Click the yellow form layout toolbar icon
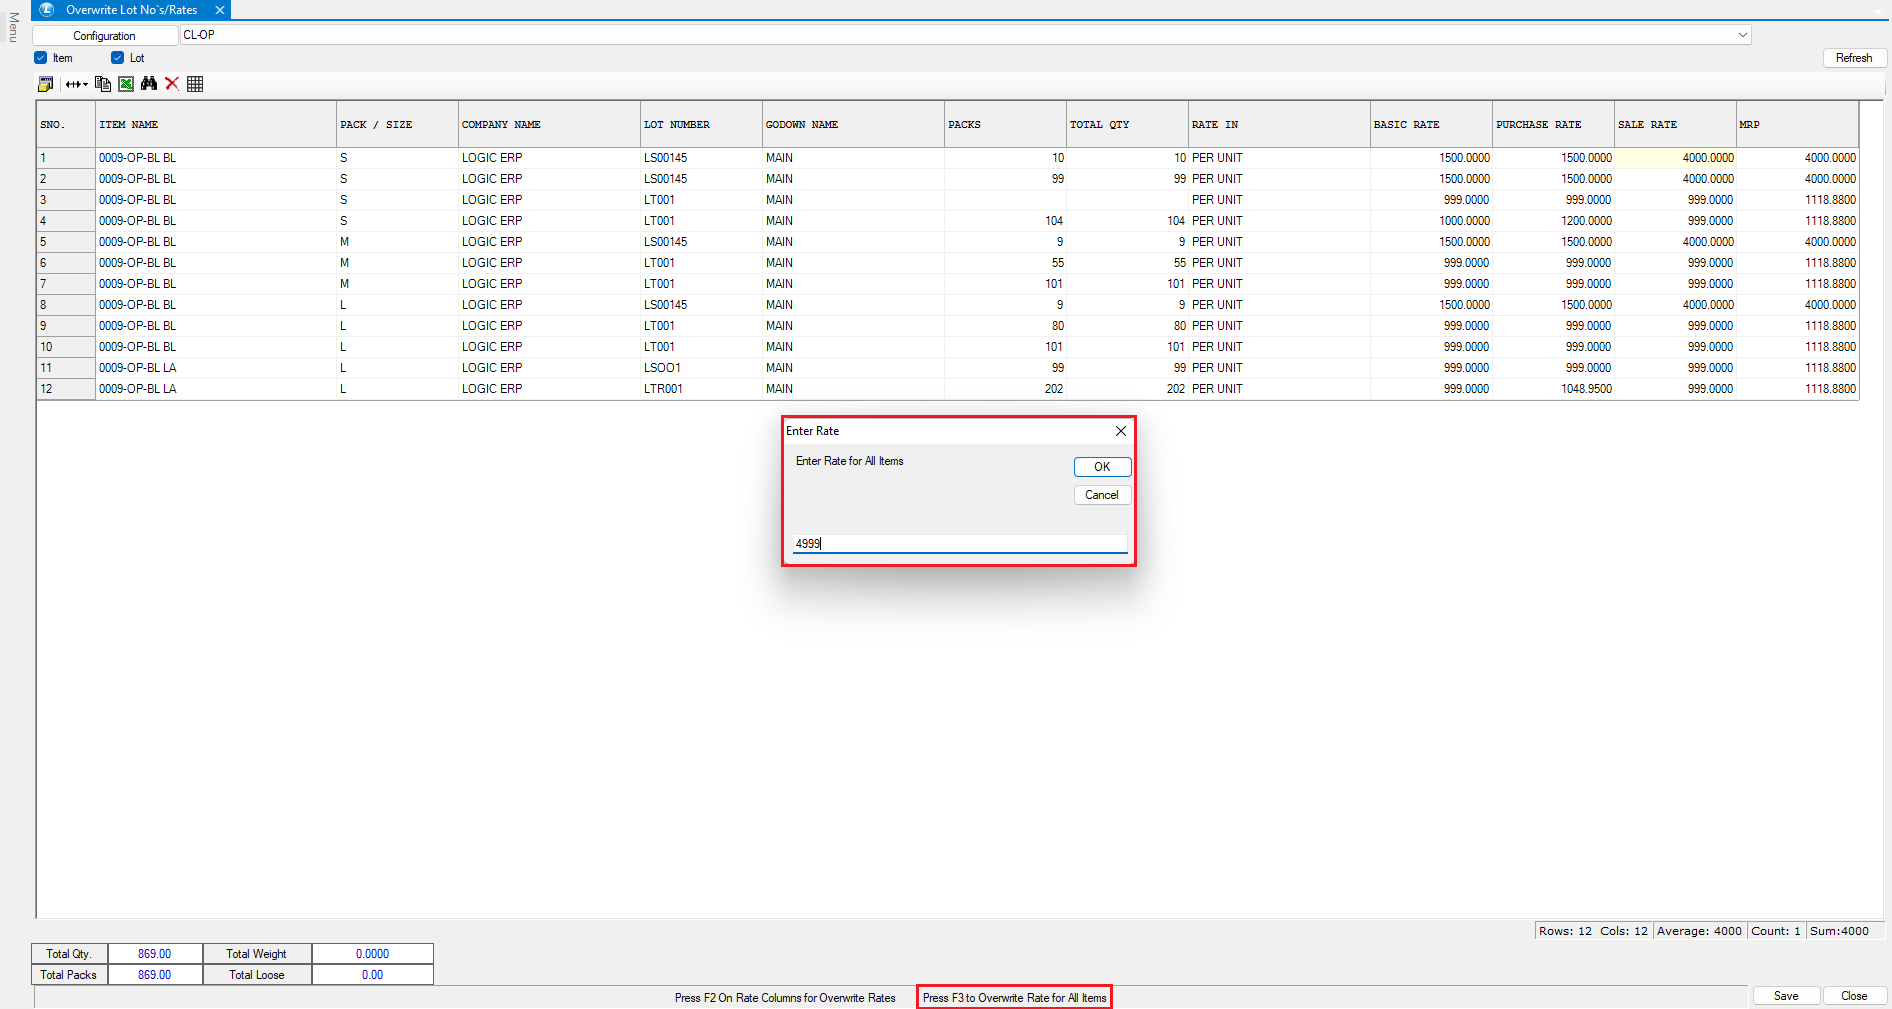Image resolution: width=1892 pixels, height=1009 pixels. click(45, 84)
